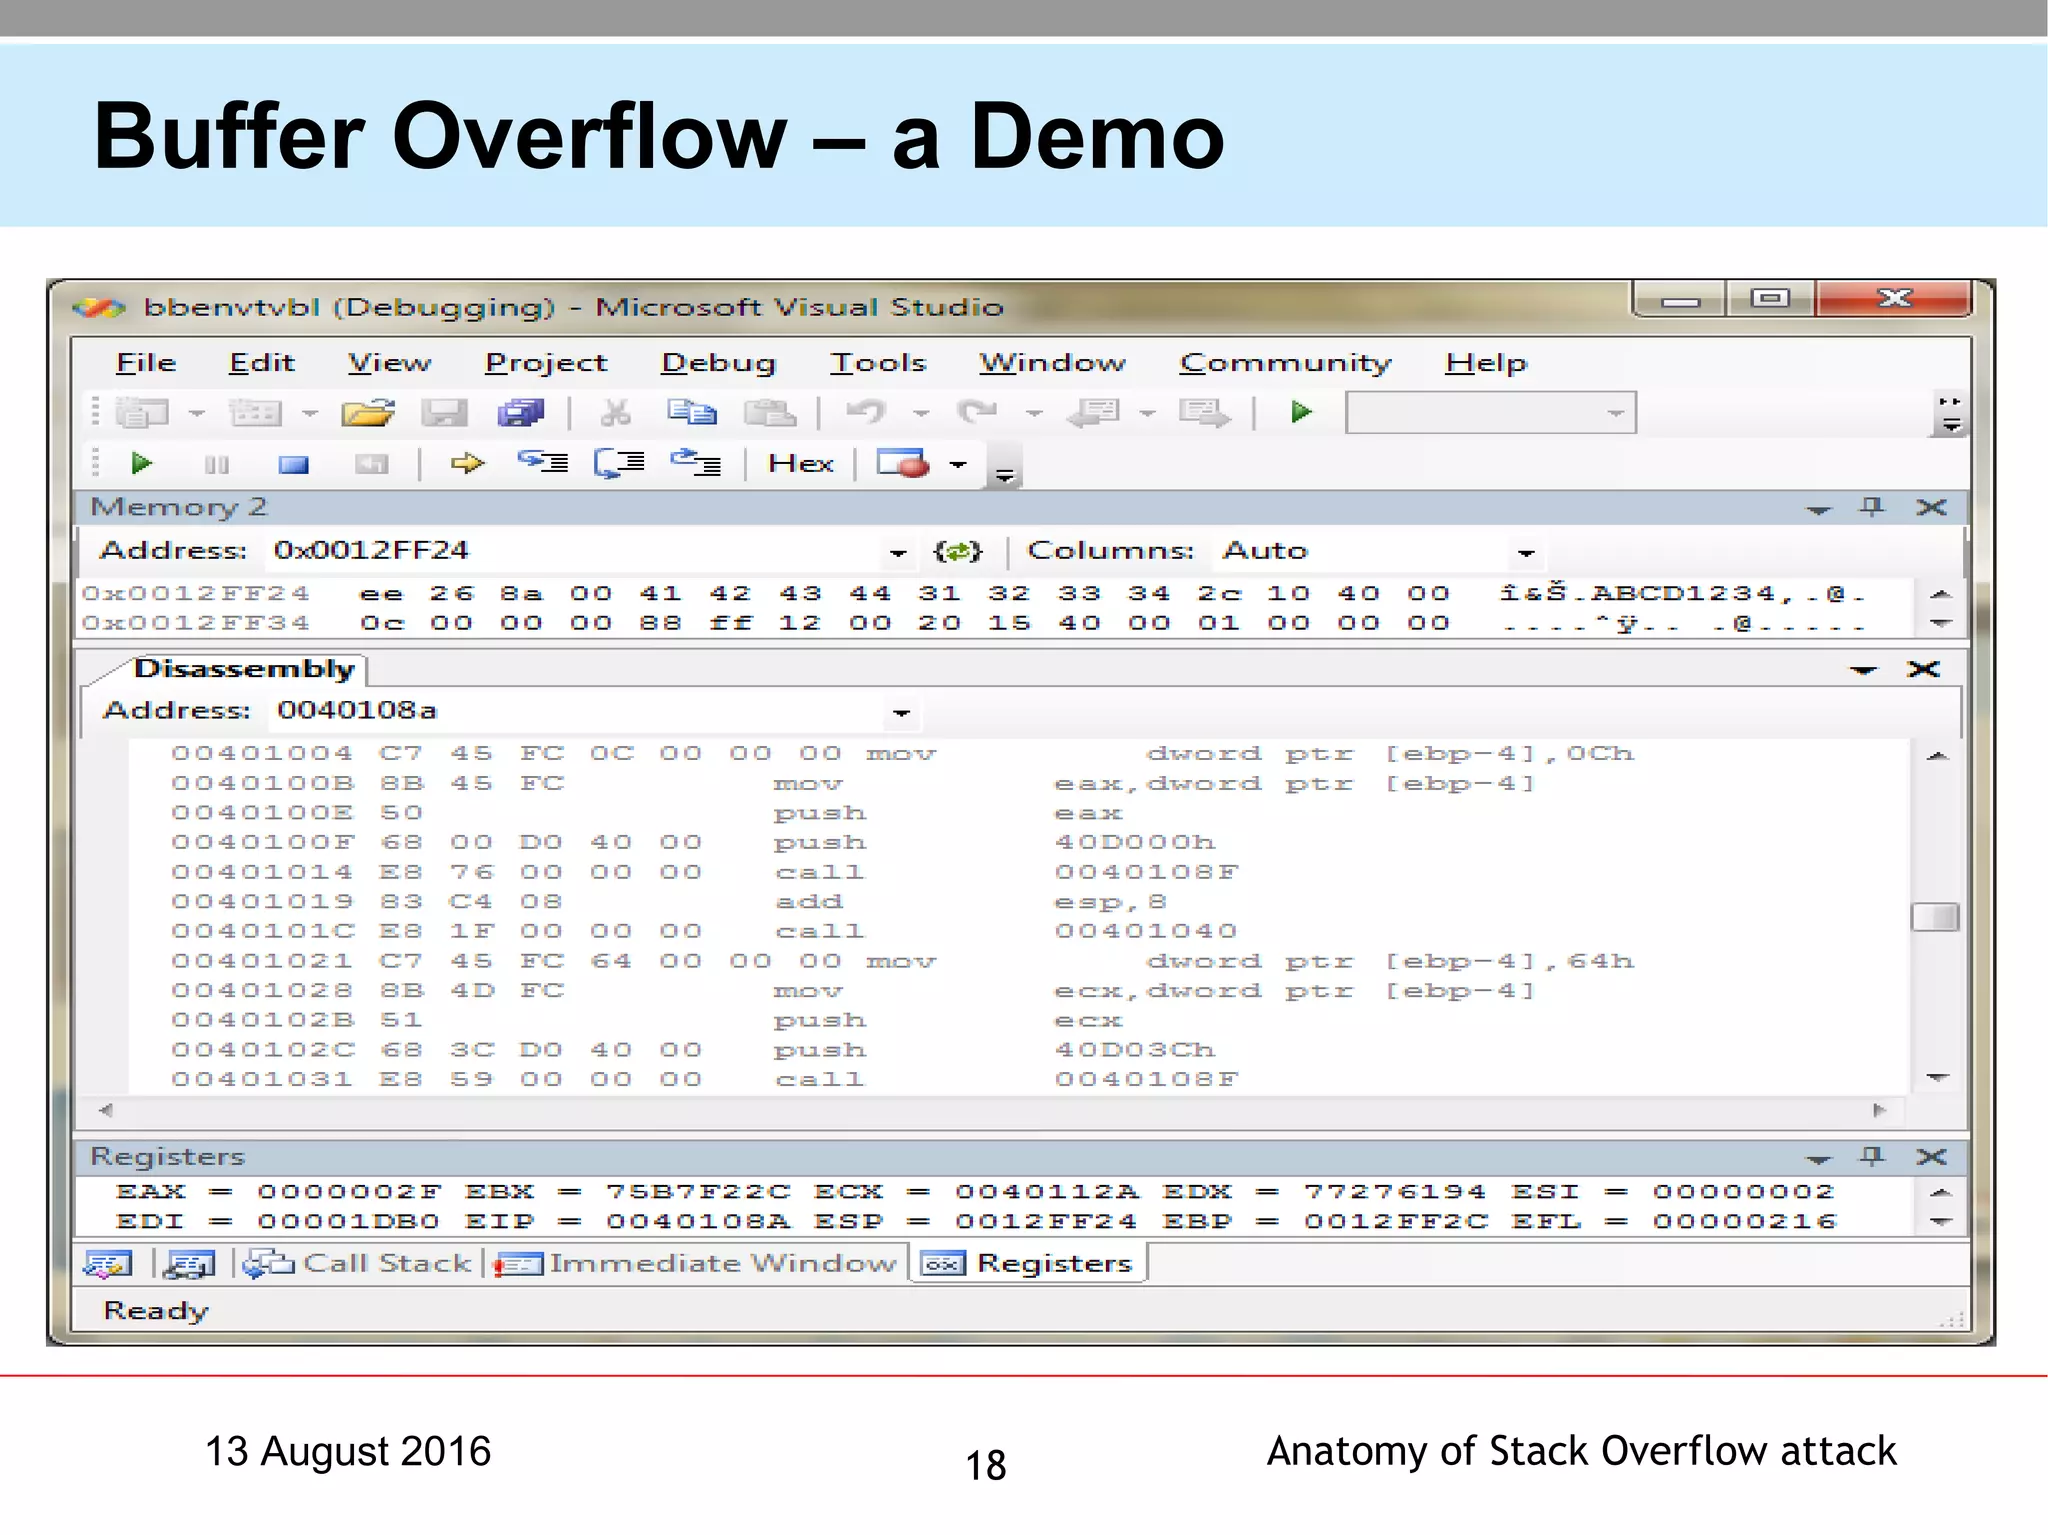
Task: Toggle pin on Registers panel
Action: click(1872, 1157)
